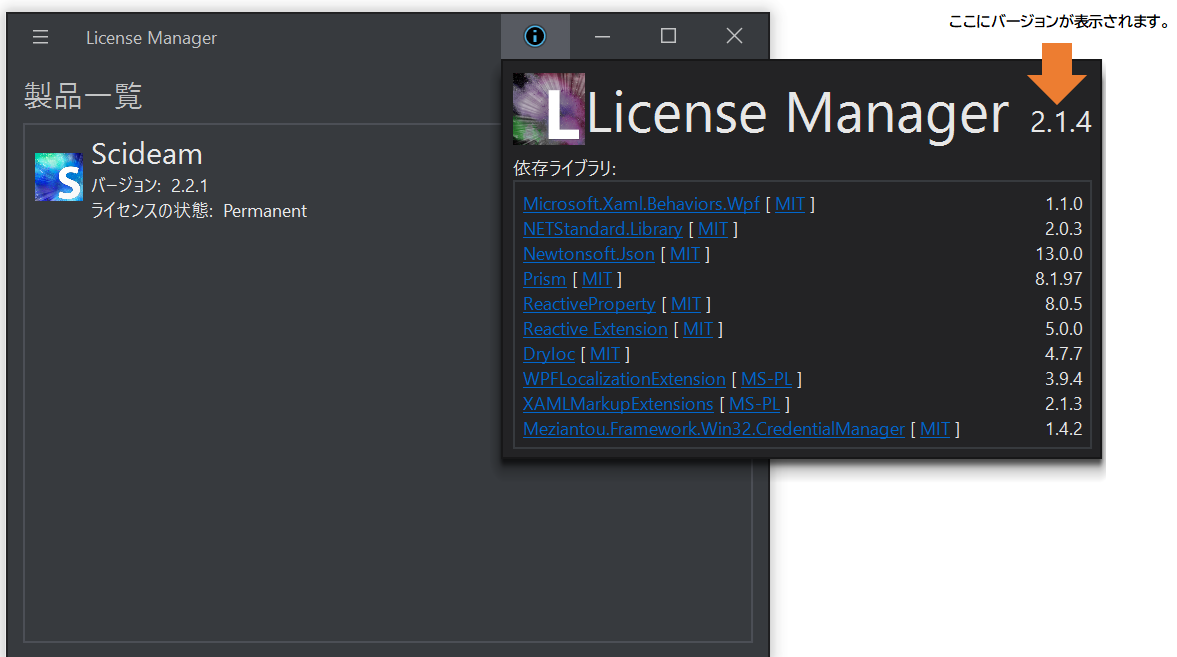This screenshot has width=1177, height=657.
Task: Click the License Manager title text in title bar
Action: coord(151,38)
